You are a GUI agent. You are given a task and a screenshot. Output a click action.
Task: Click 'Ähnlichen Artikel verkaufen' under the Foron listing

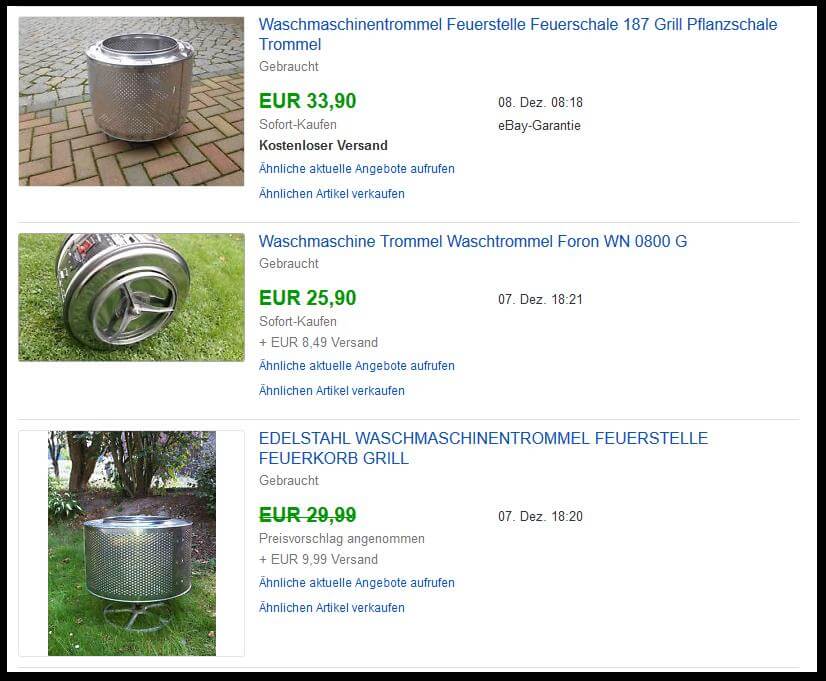tap(331, 390)
